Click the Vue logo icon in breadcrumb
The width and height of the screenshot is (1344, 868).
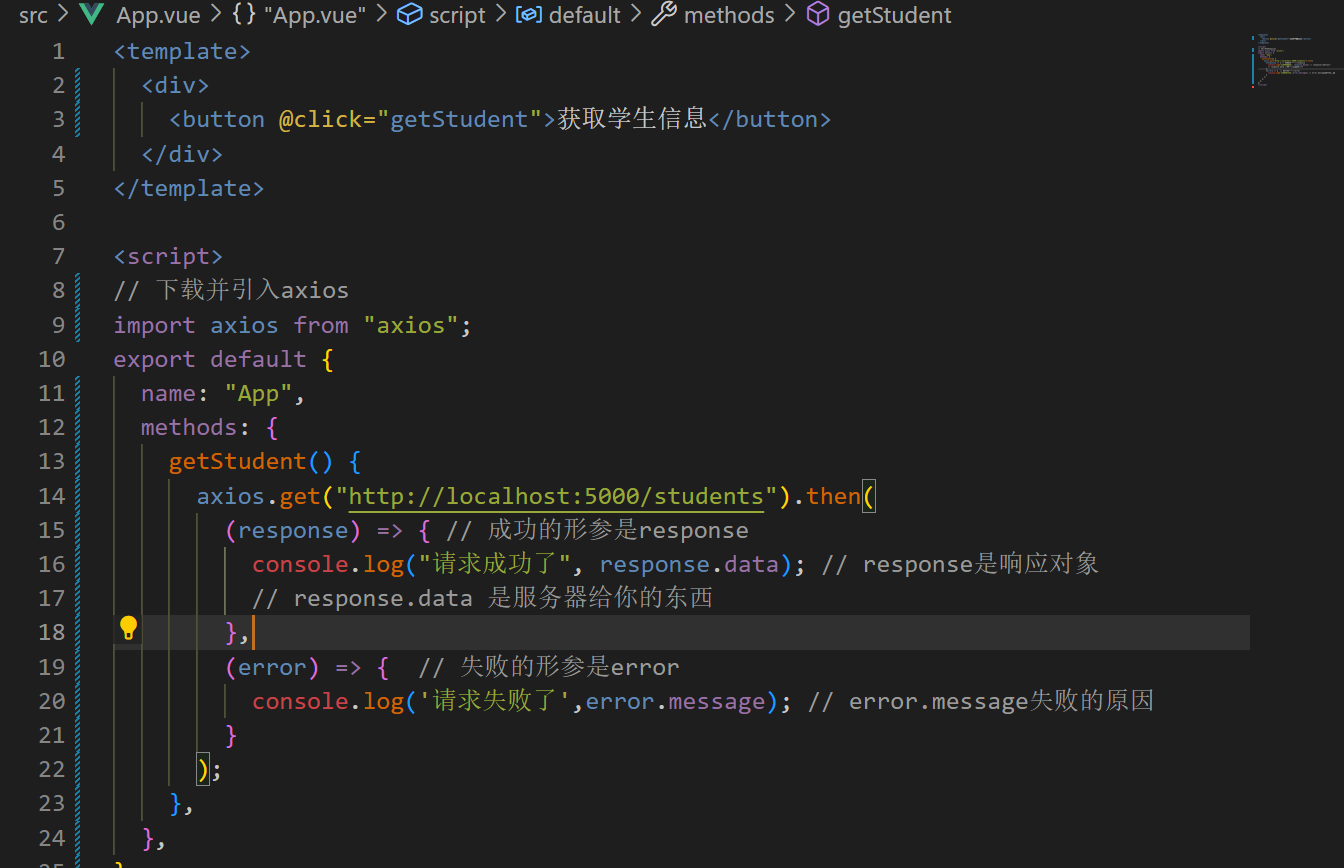91,15
